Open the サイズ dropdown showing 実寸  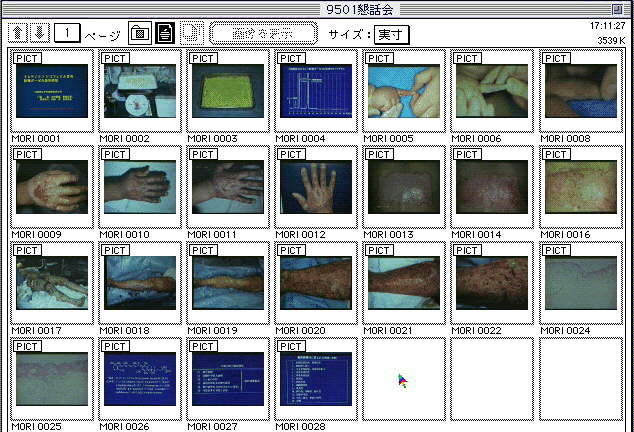point(390,35)
